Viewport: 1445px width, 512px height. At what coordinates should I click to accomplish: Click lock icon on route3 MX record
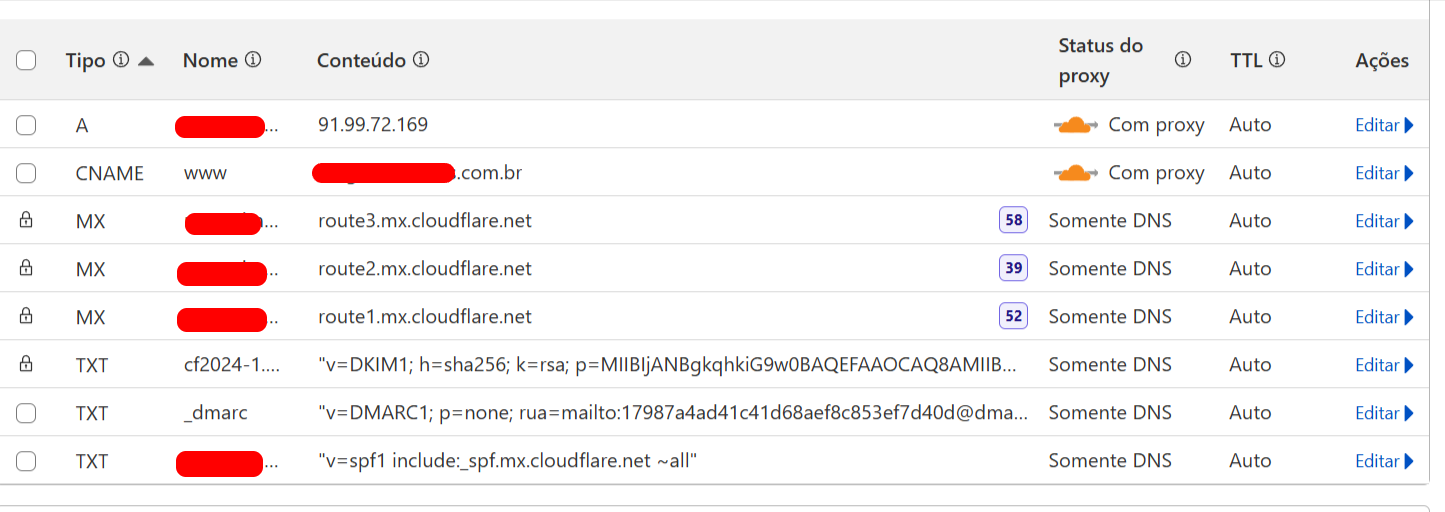(26, 221)
